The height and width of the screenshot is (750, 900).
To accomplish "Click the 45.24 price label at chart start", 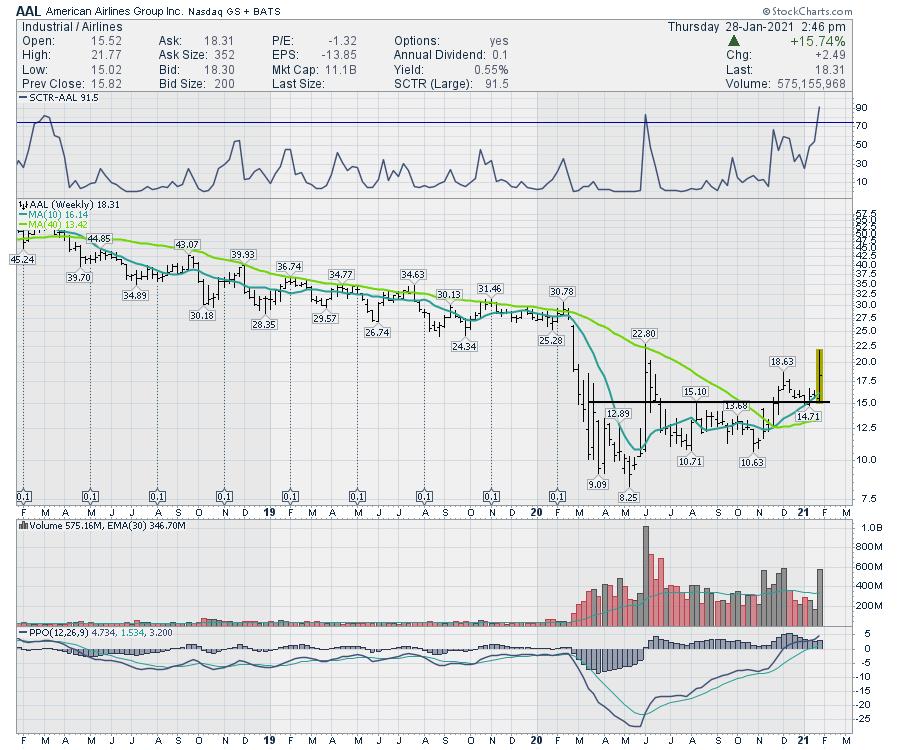I will (x=22, y=259).
